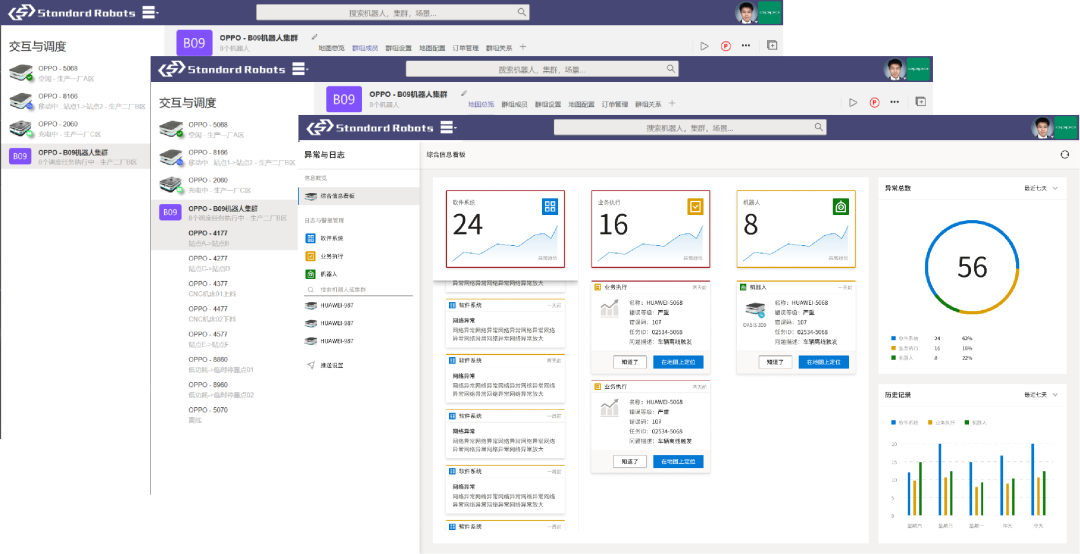Image resolution: width=1080 pixels, height=554 pixels.
Task: Switch to 地图总览 tab in middle window
Action: (481, 105)
